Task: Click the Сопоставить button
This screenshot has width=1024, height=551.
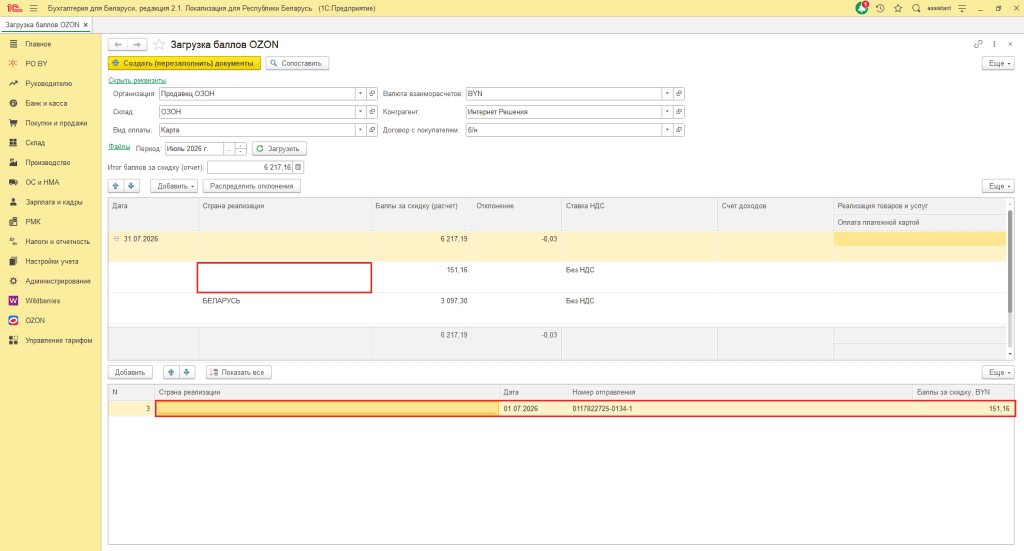Action: 297,63
